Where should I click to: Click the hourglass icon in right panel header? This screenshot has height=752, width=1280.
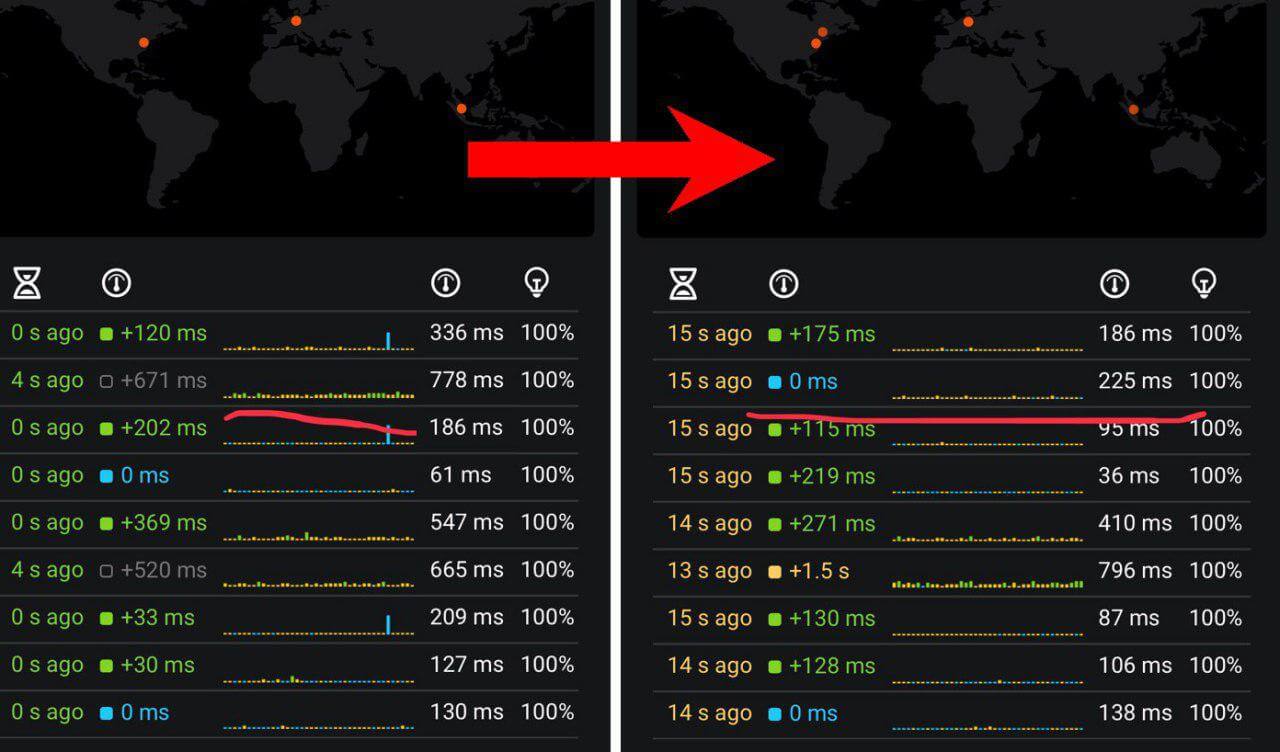pyautogui.click(x=683, y=285)
